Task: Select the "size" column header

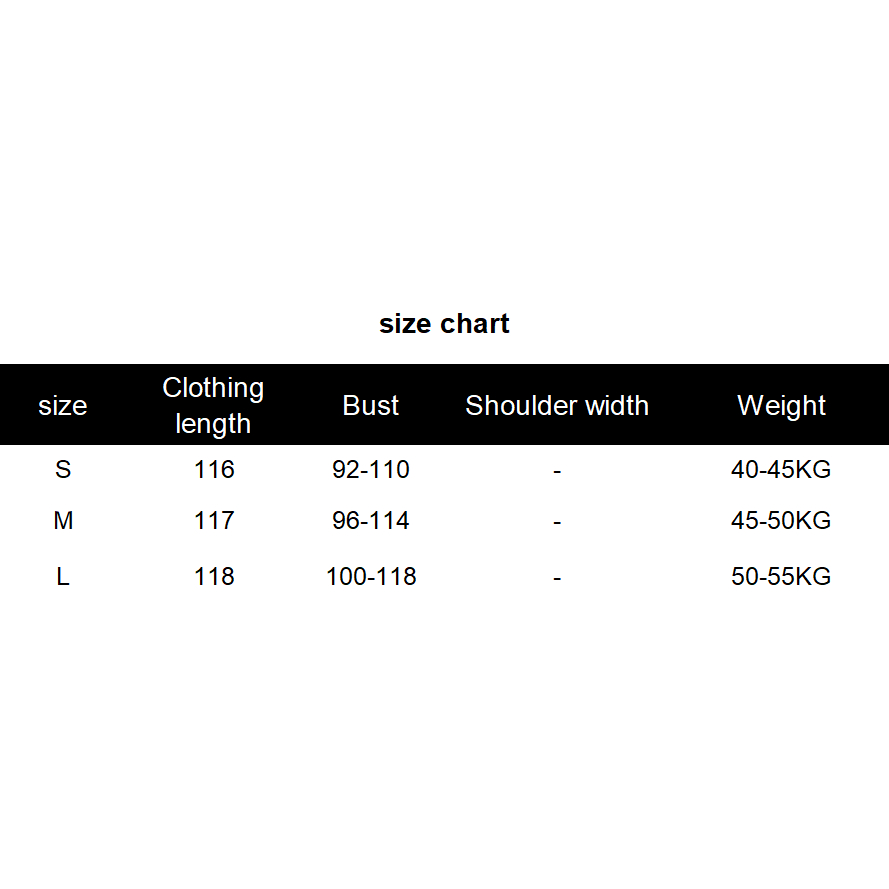Action: pyautogui.click(x=62, y=406)
